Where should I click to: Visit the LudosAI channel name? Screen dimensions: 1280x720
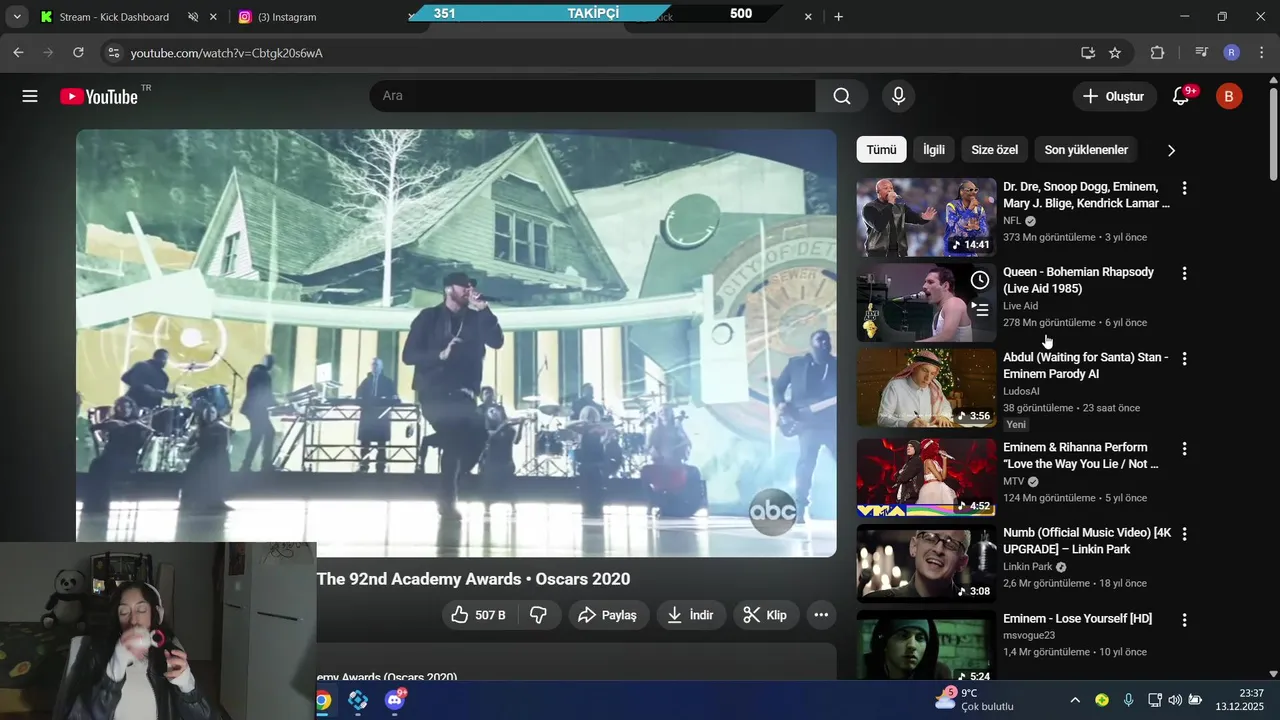pos(1021,391)
